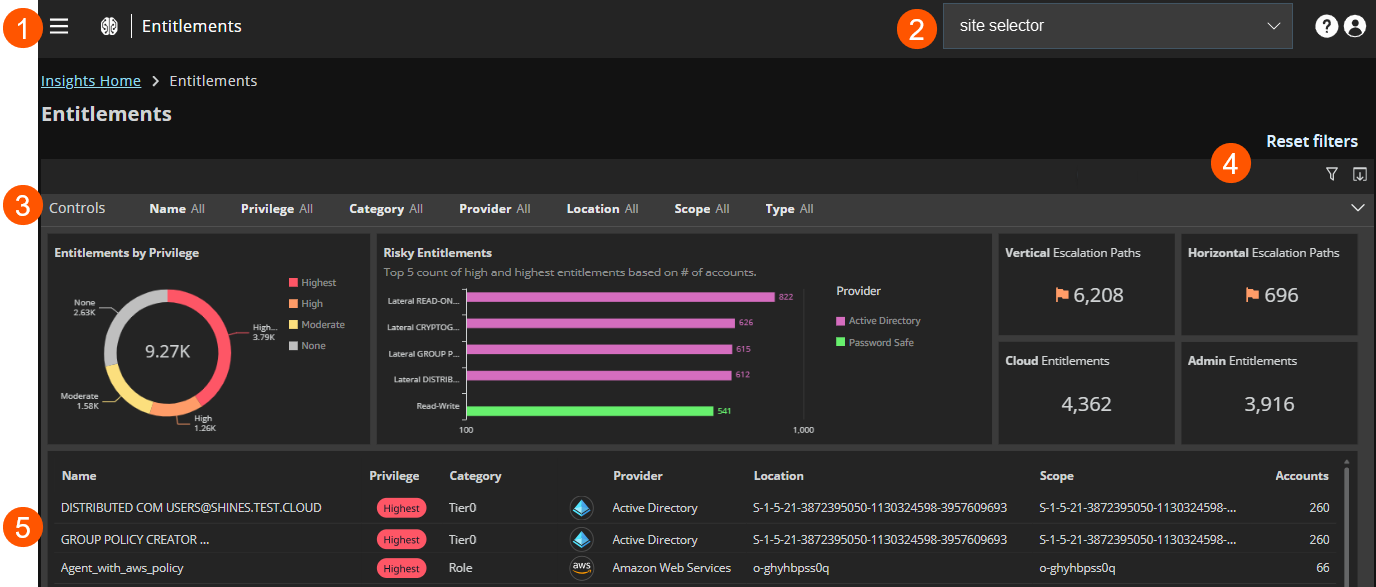
Task: Click the filter funnel icon
Action: pos(1331,175)
